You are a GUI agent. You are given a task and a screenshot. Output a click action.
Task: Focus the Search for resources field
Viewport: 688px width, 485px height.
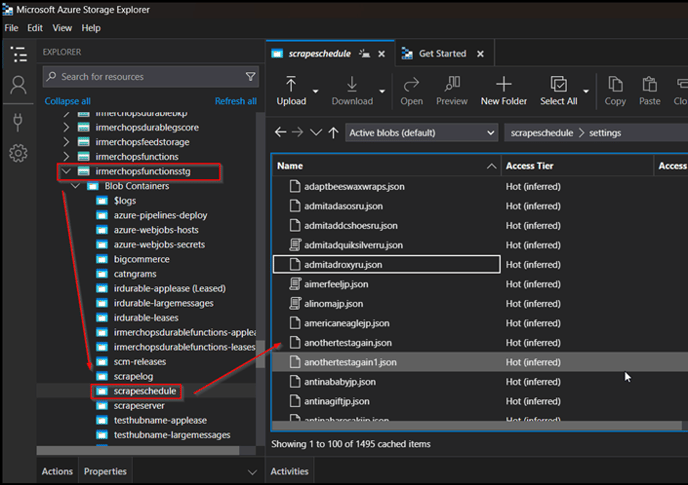[x=151, y=77]
